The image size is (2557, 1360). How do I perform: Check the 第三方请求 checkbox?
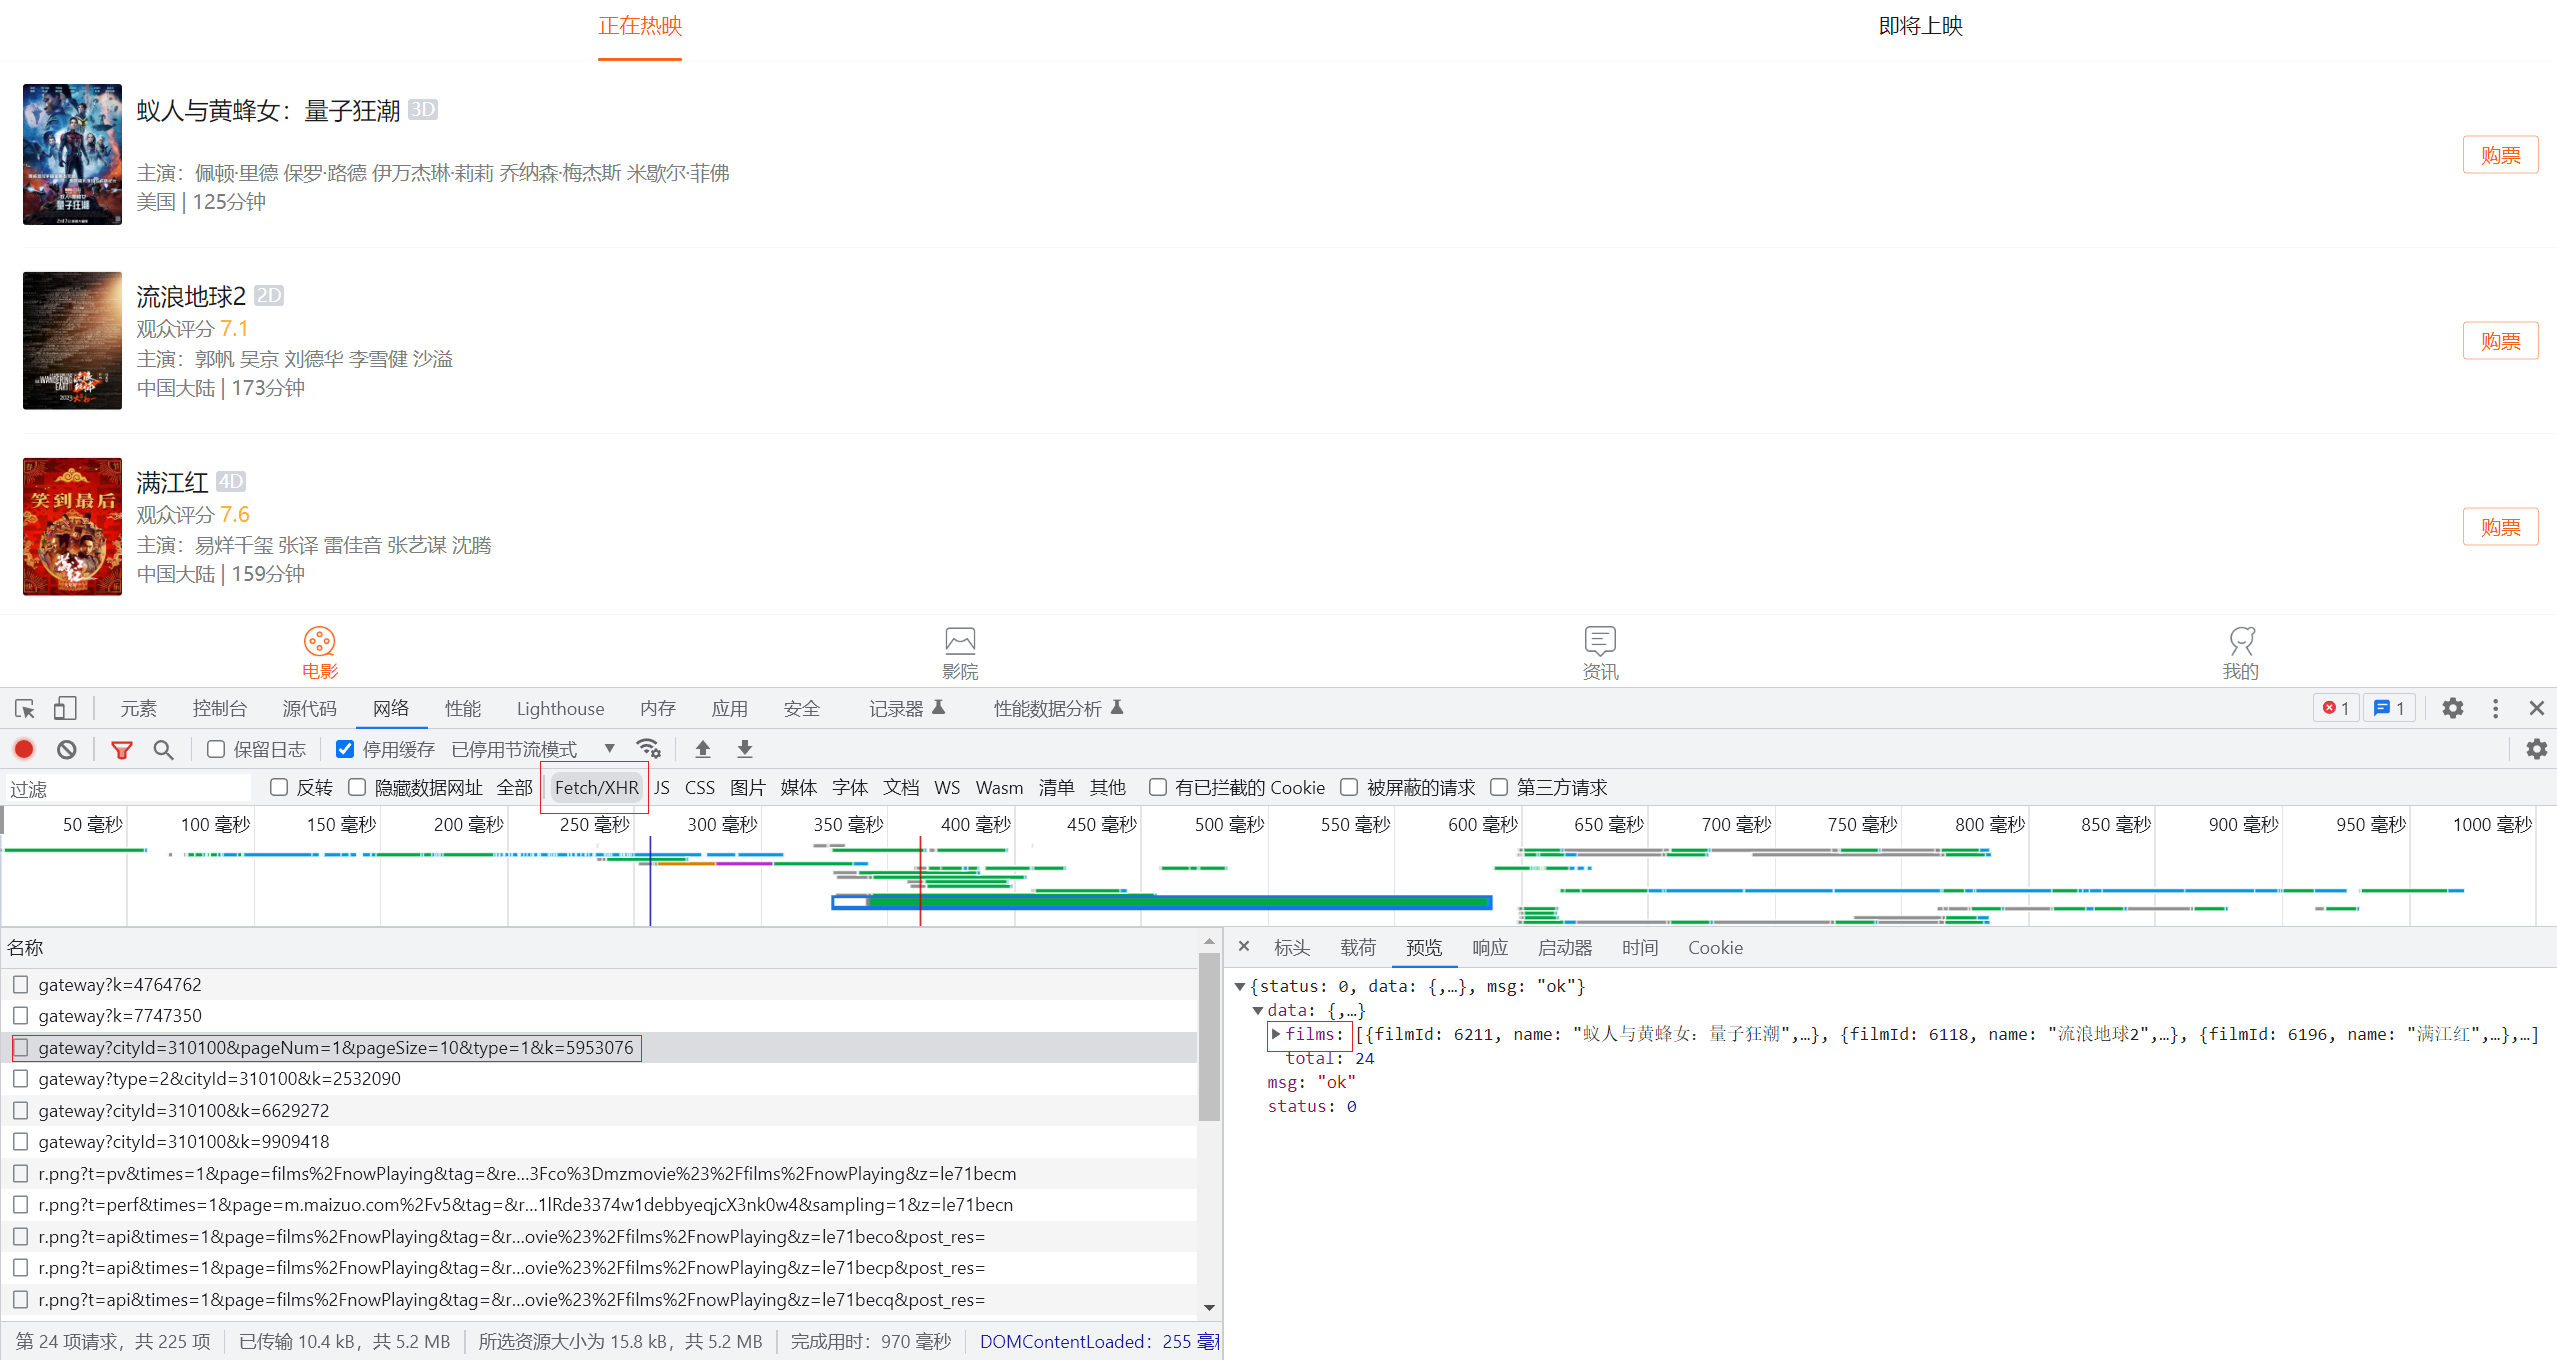(1499, 787)
